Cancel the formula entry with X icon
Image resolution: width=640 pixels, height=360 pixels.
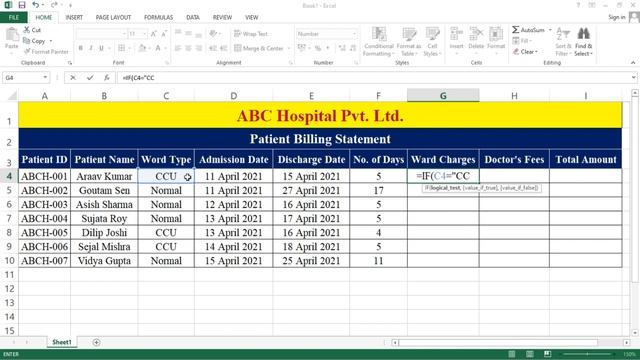tap(73, 78)
